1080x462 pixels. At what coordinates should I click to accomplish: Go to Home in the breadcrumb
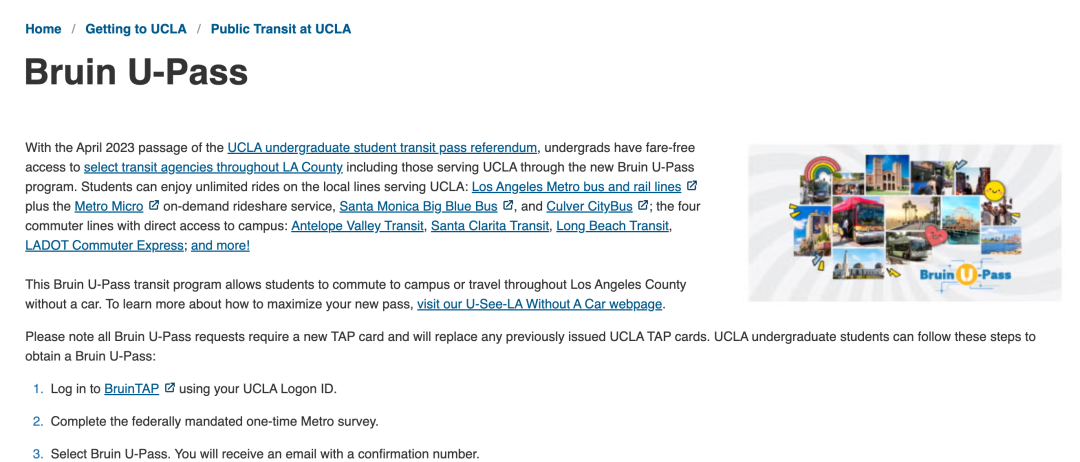point(43,29)
